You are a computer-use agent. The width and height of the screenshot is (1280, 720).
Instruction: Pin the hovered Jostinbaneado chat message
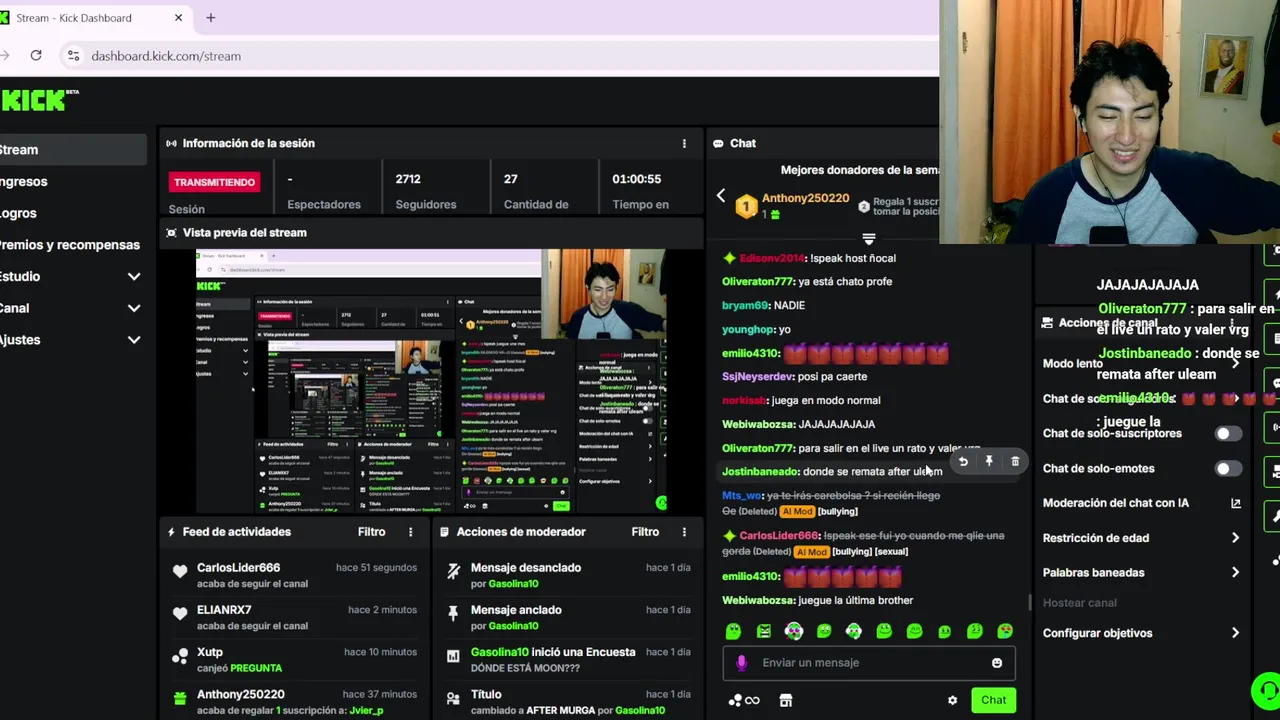pos(989,461)
